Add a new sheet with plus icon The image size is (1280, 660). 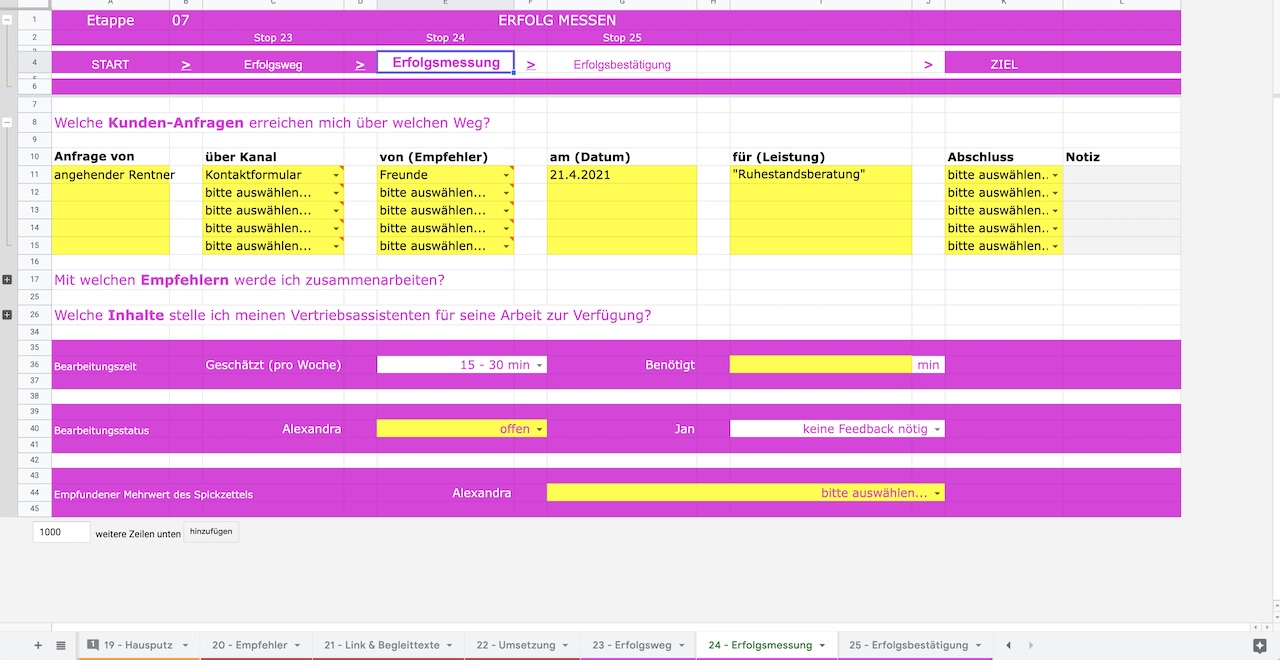click(38, 646)
